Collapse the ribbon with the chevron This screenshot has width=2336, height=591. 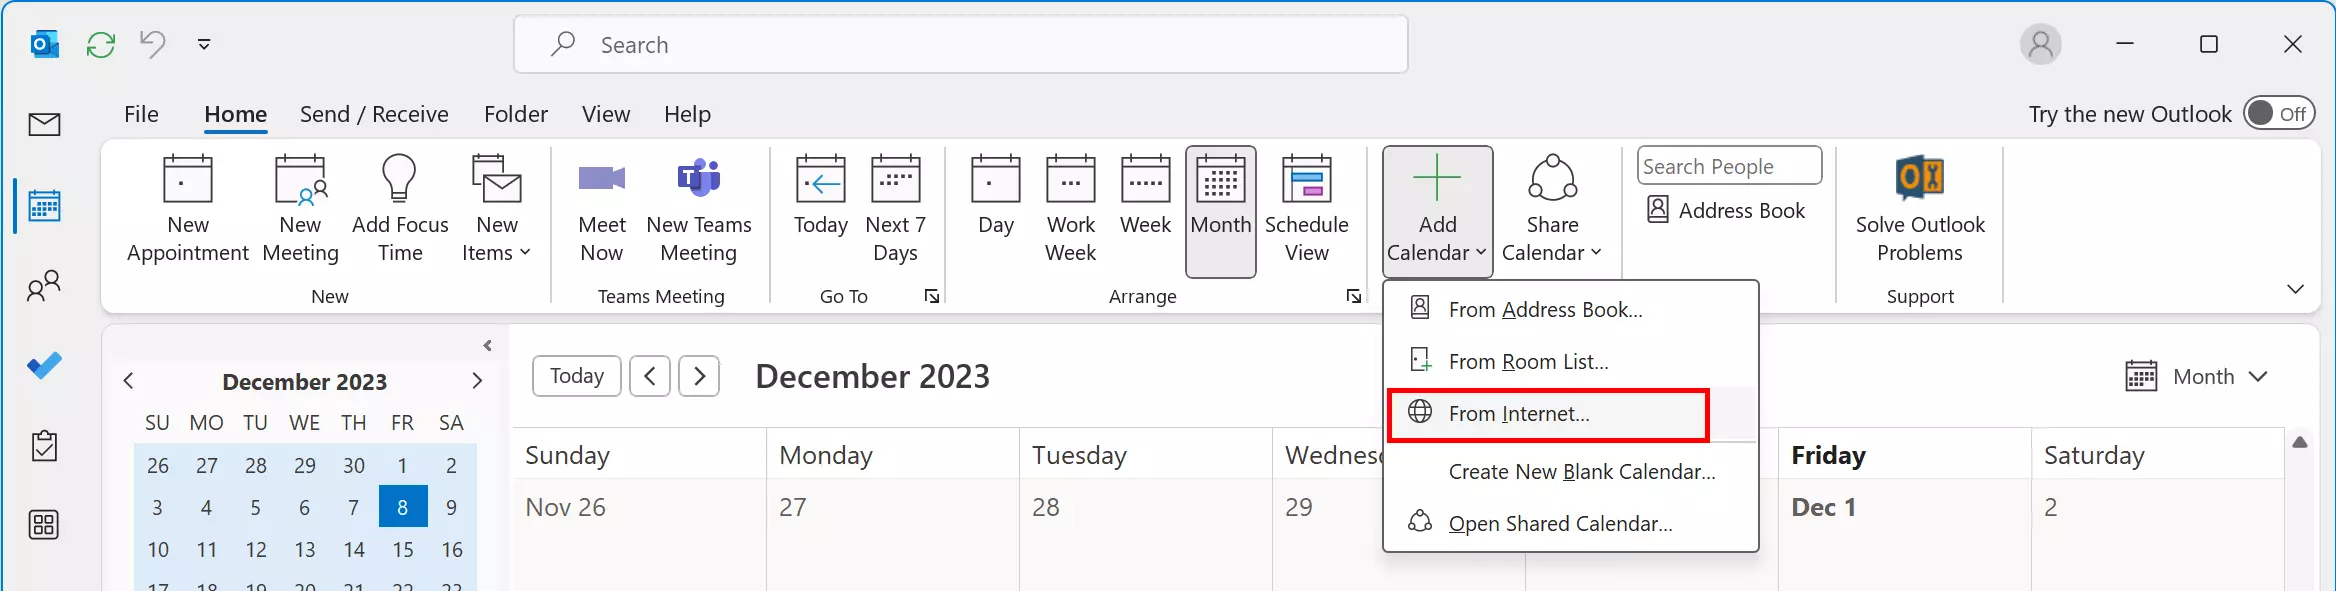(x=2295, y=289)
